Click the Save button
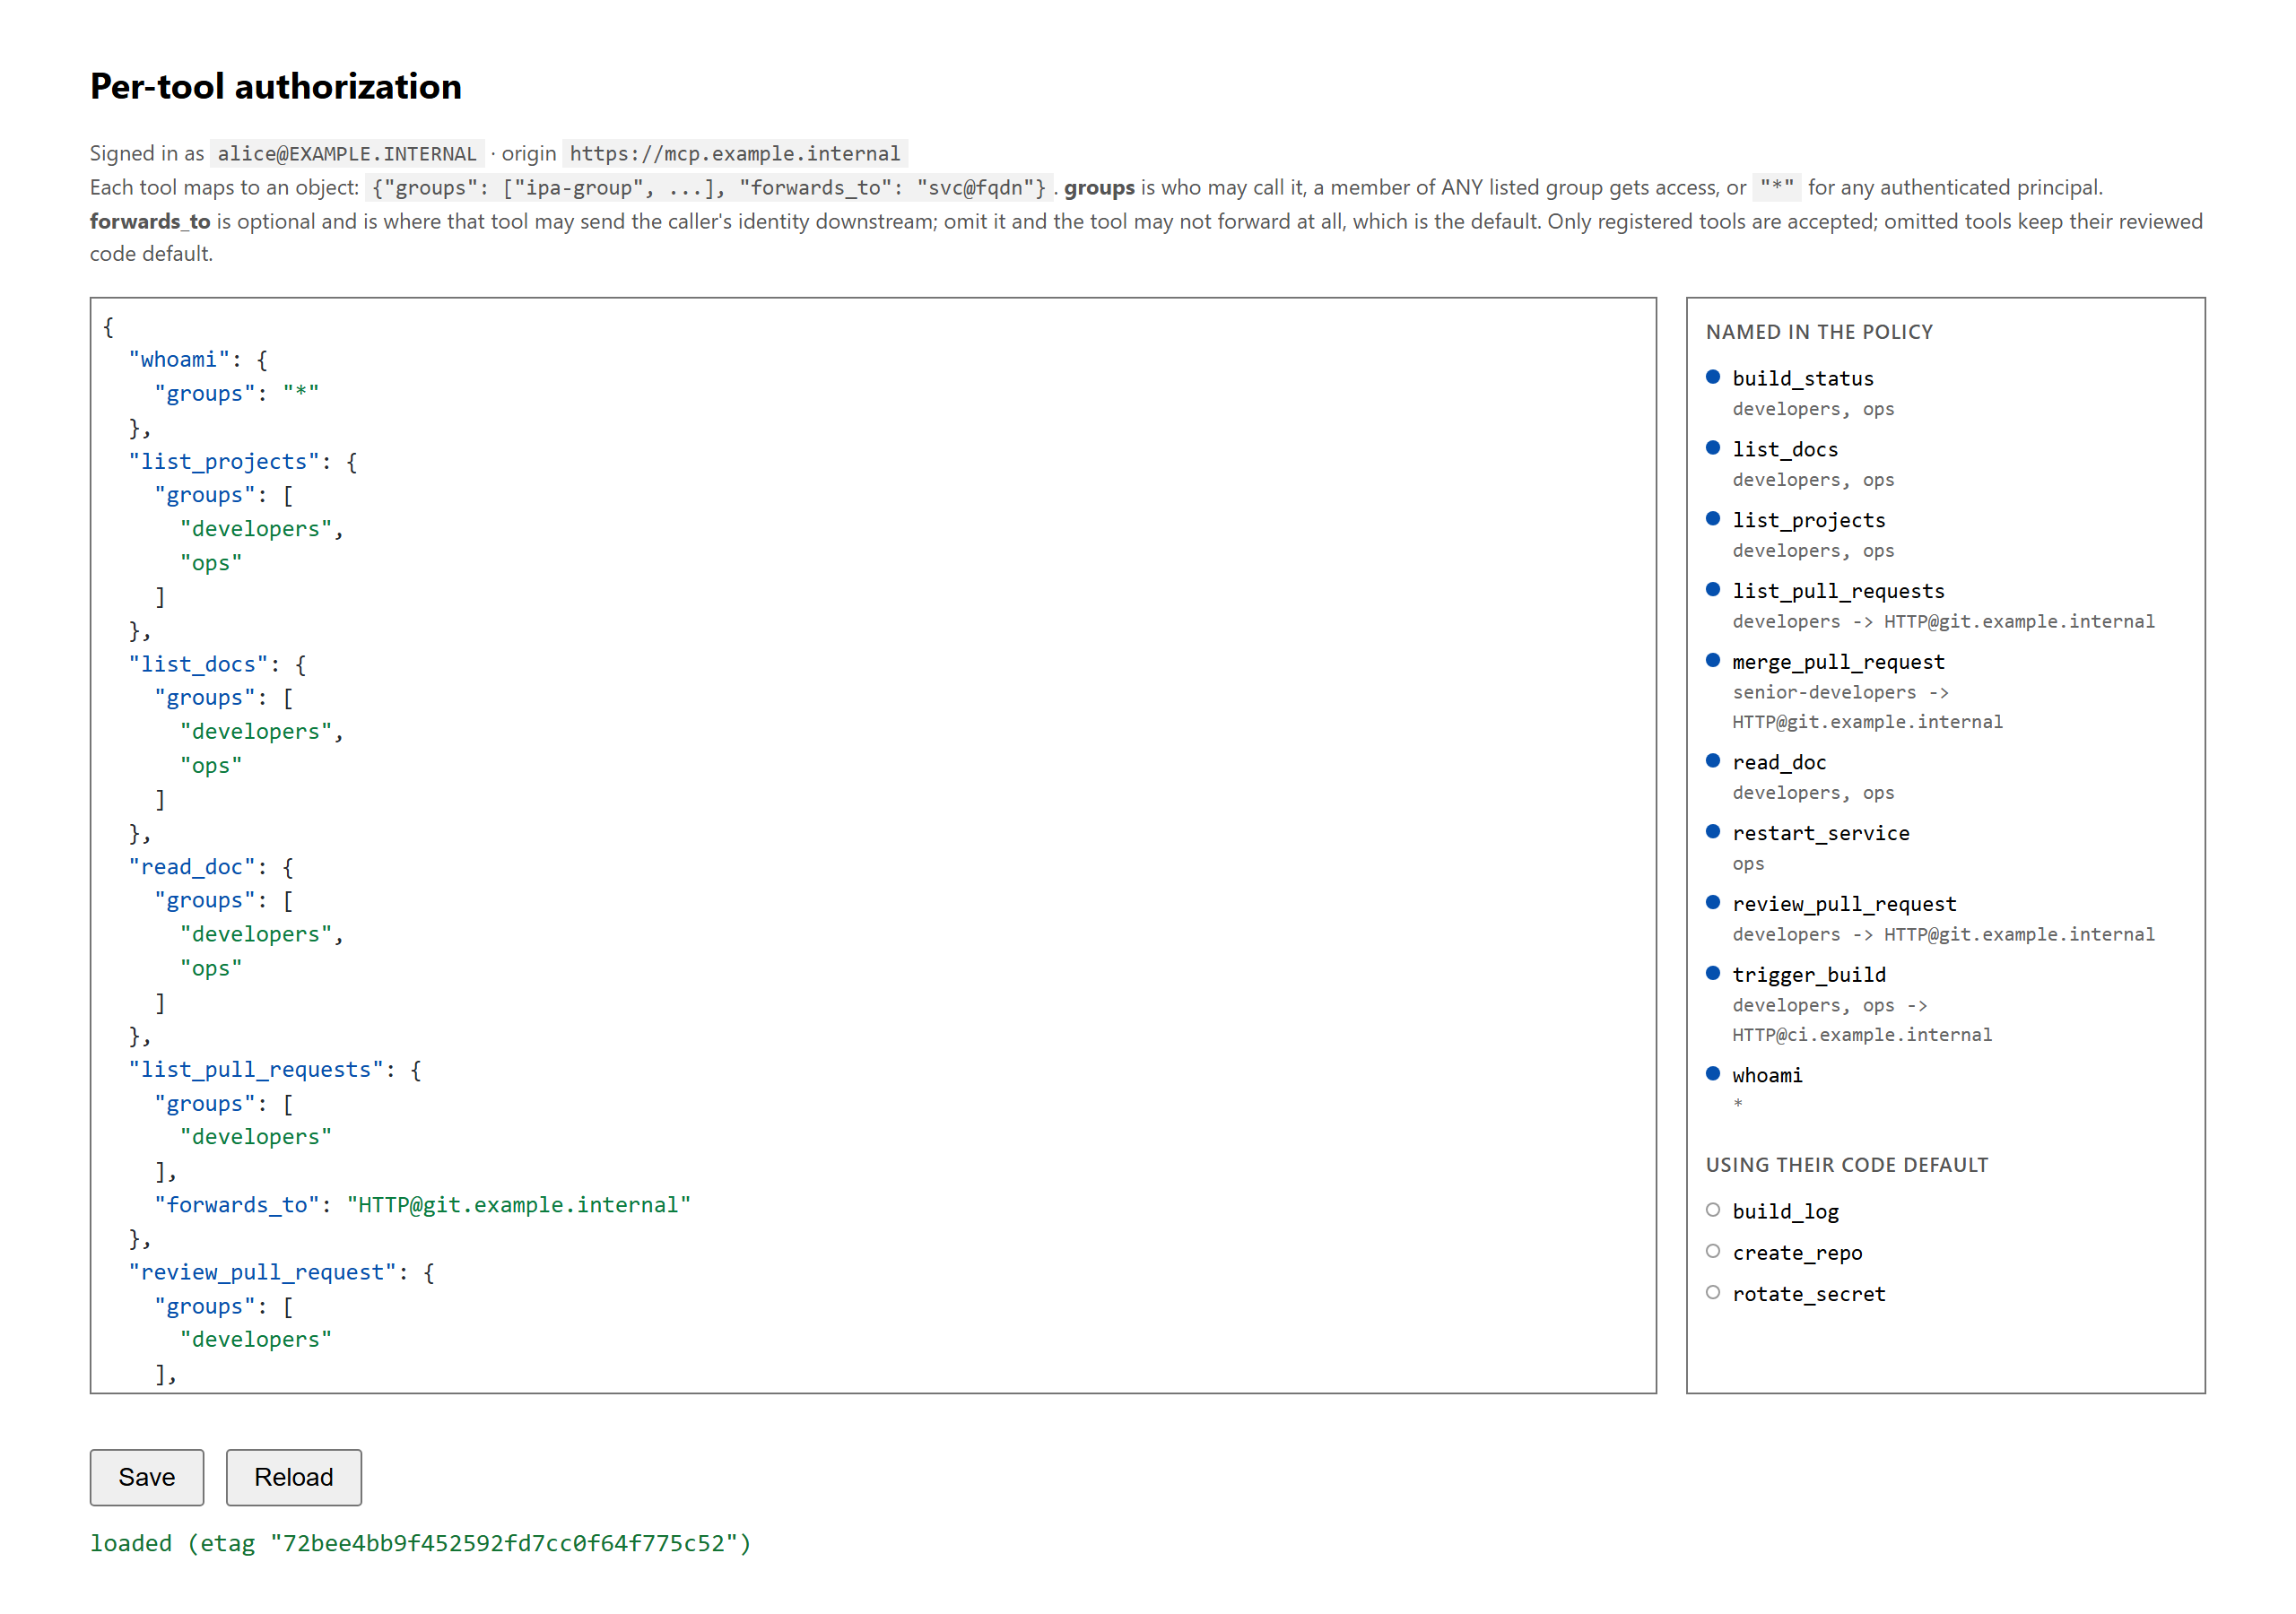The width and height of the screenshot is (2296, 1614). [147, 1477]
